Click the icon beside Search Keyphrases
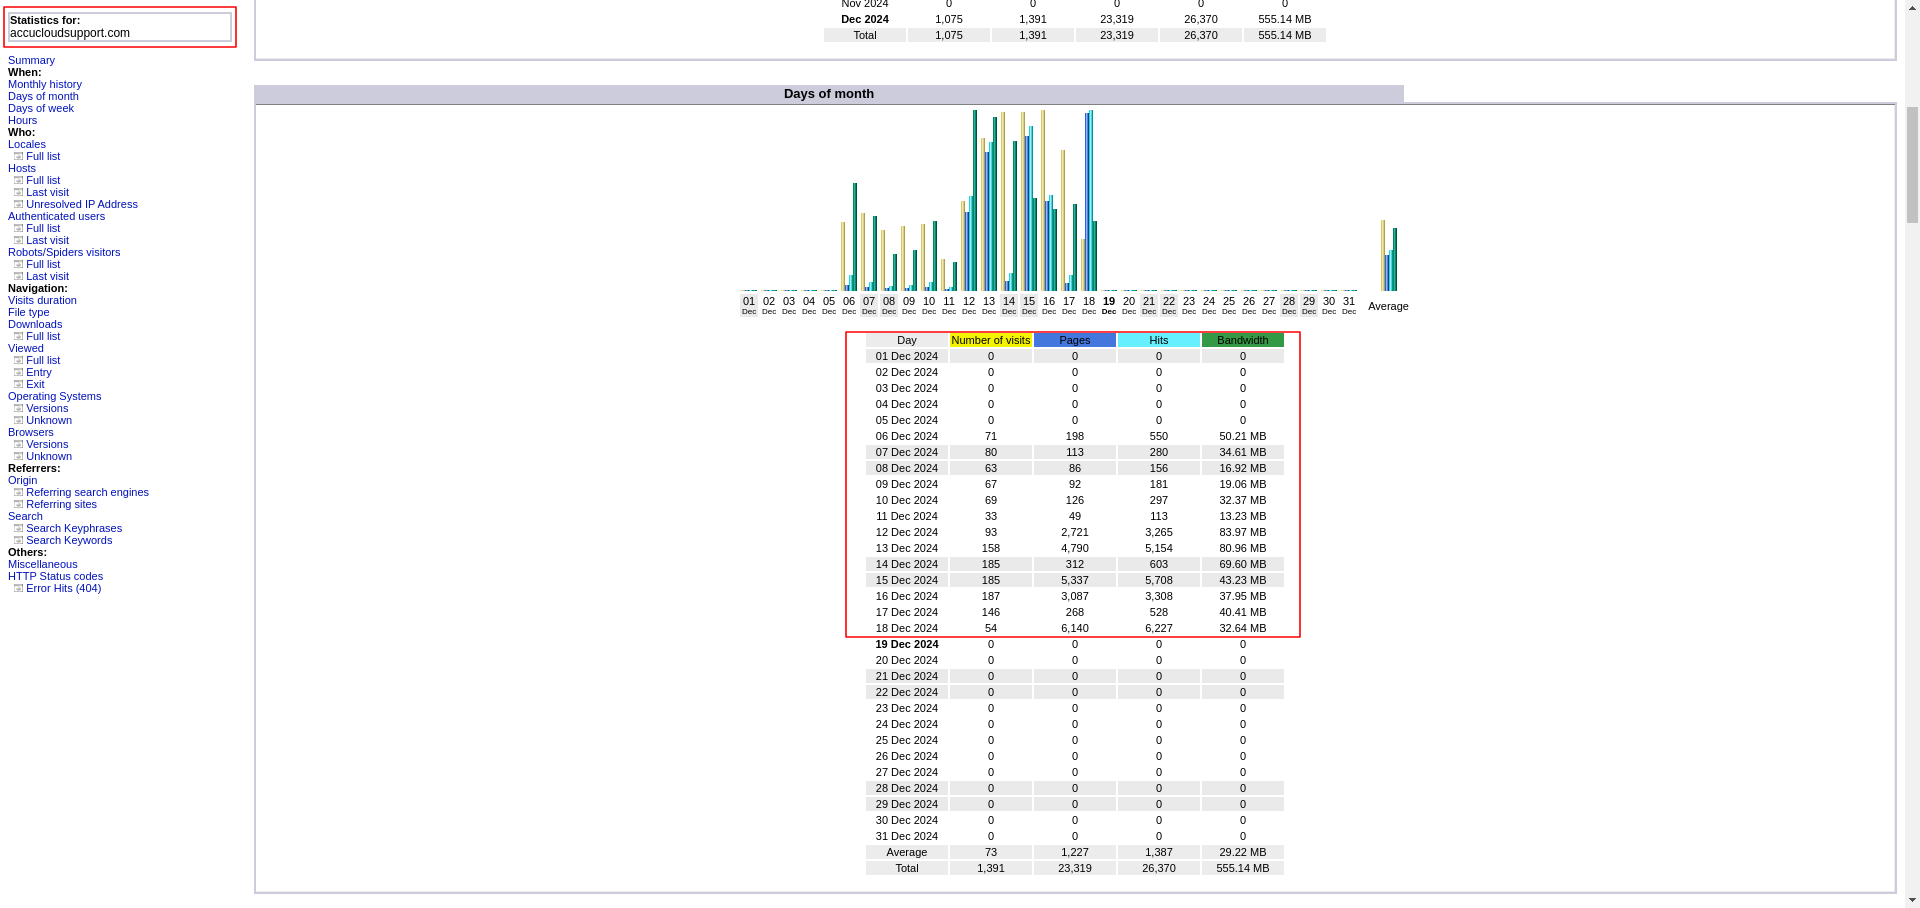The width and height of the screenshot is (1920, 908). (18, 528)
